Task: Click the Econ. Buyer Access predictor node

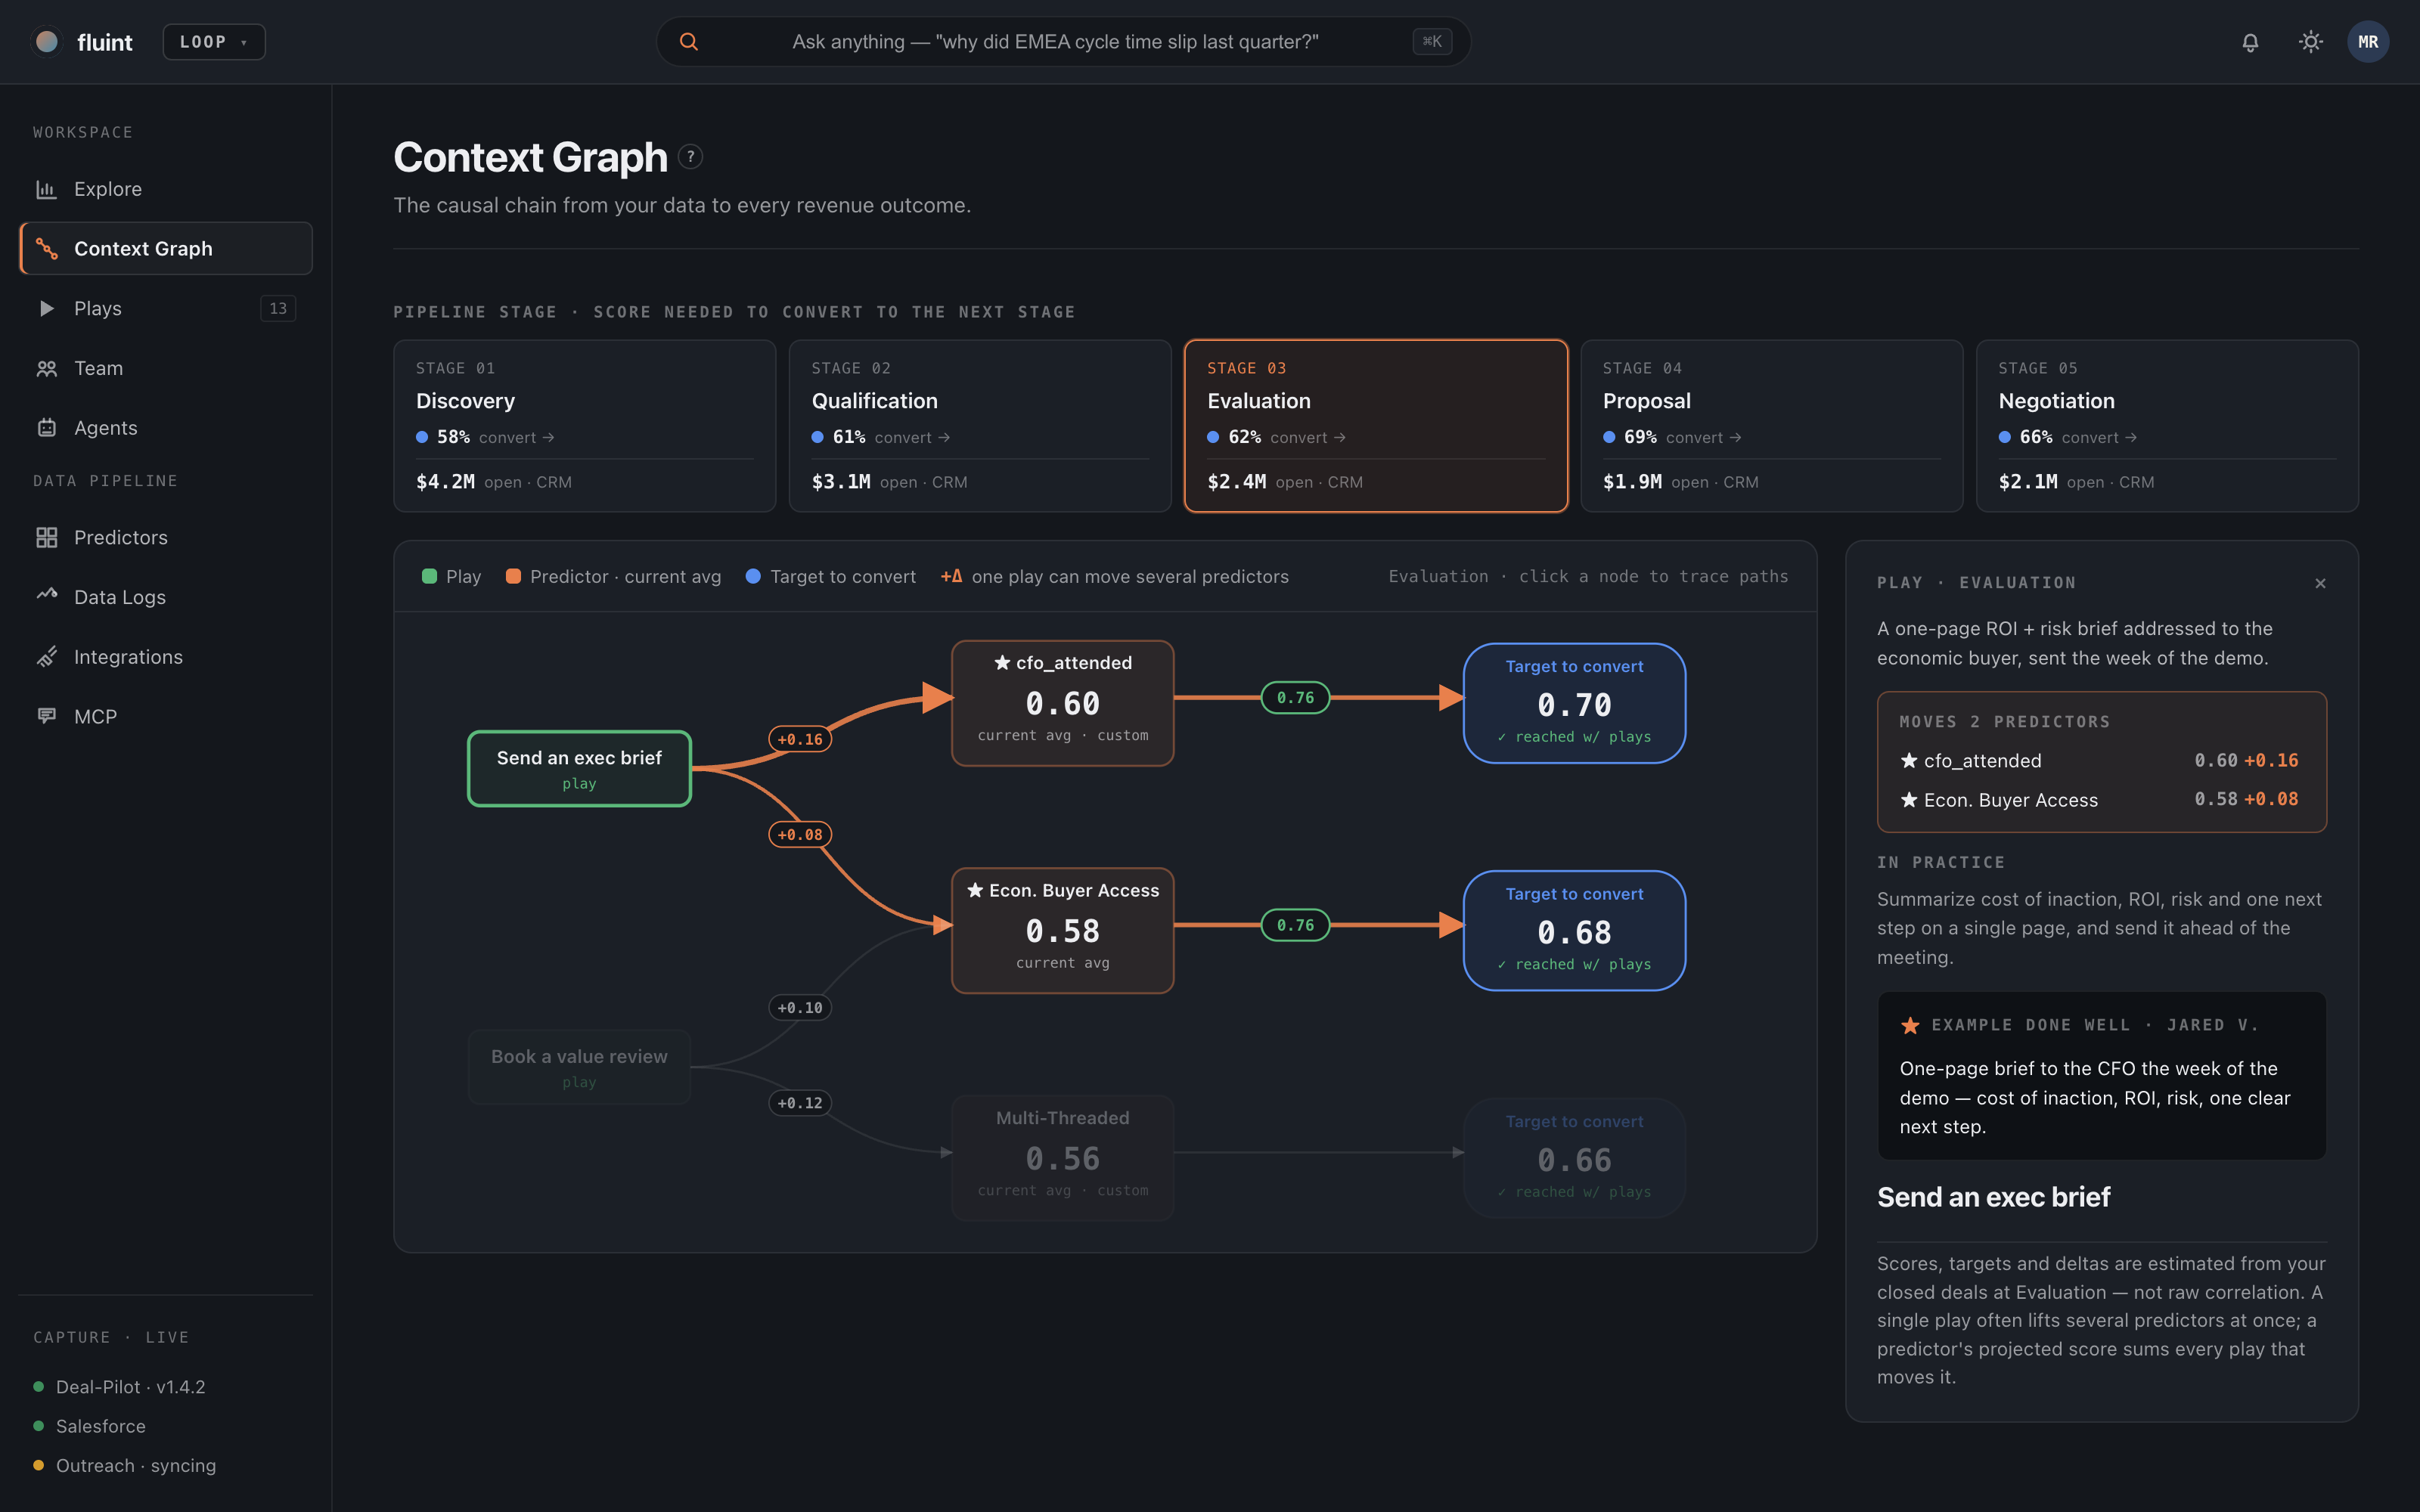Action: pos(1062,930)
